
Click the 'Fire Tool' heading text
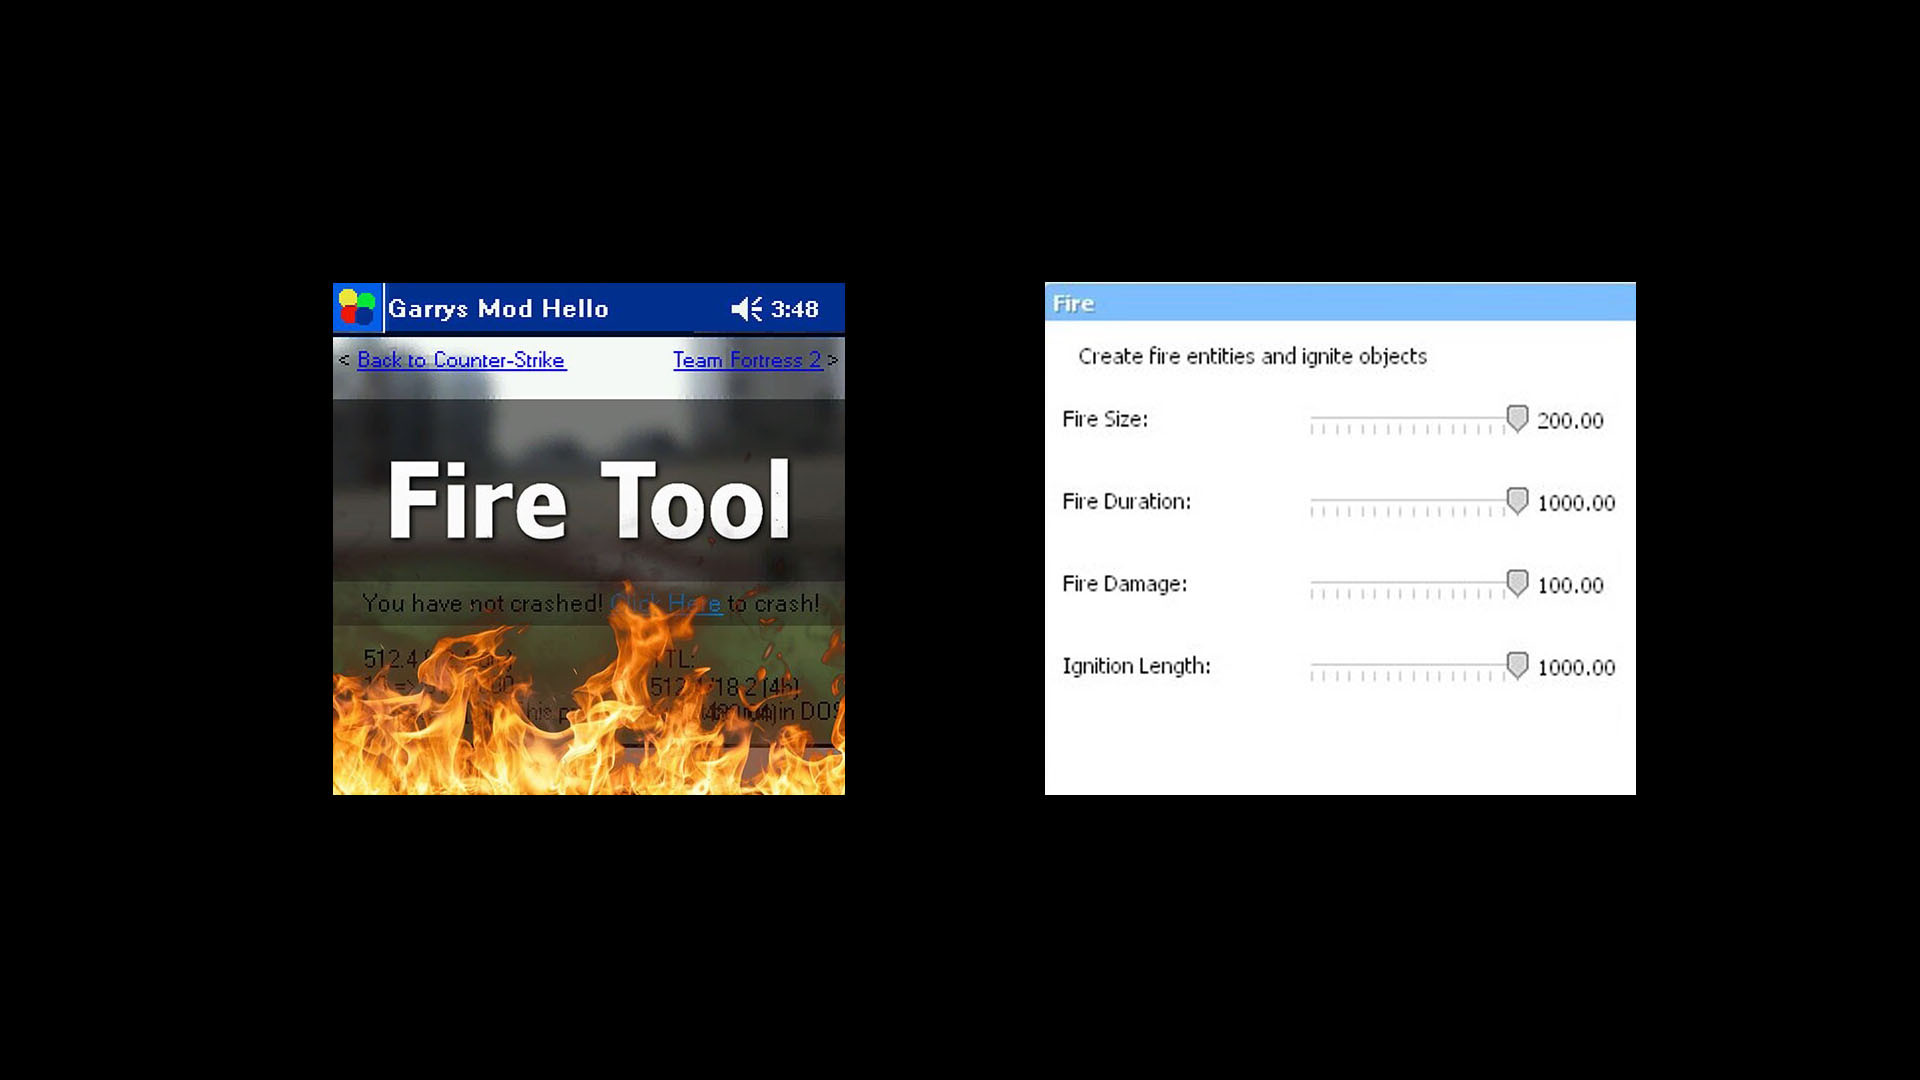[588, 497]
